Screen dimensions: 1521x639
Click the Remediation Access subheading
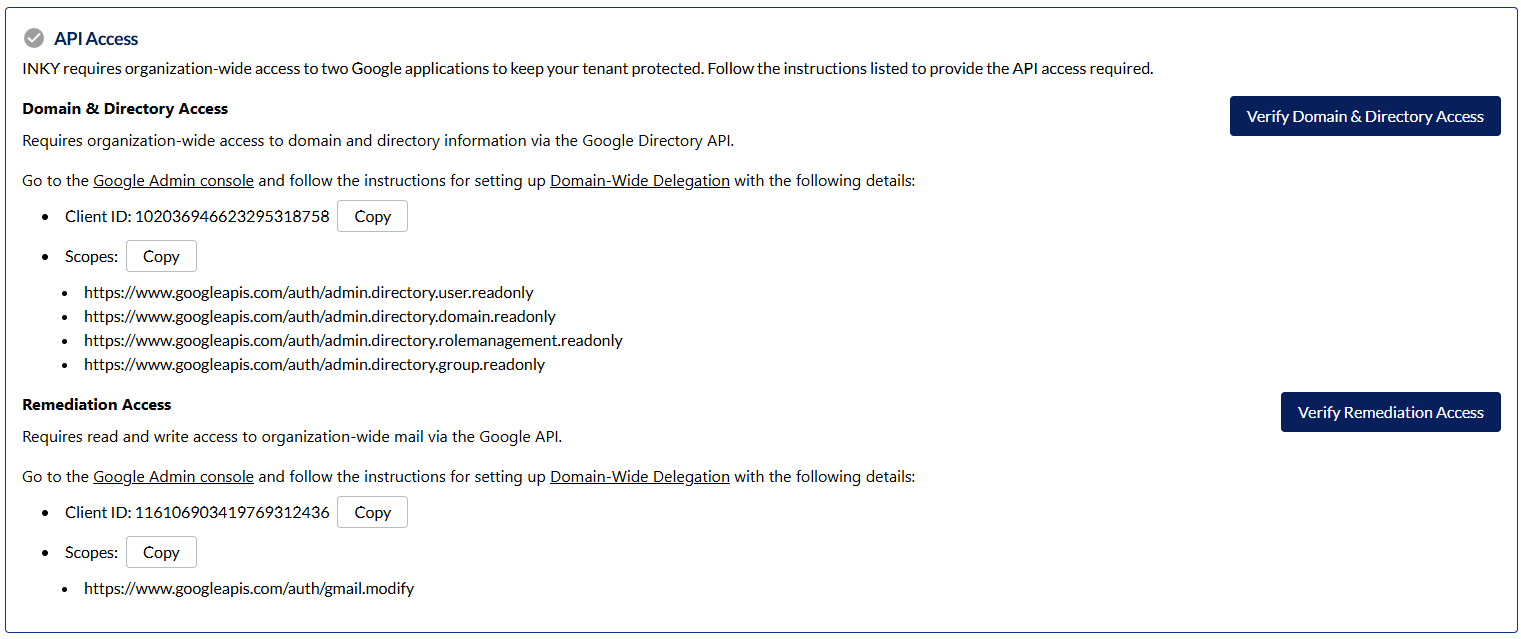pyautogui.click(x=97, y=405)
